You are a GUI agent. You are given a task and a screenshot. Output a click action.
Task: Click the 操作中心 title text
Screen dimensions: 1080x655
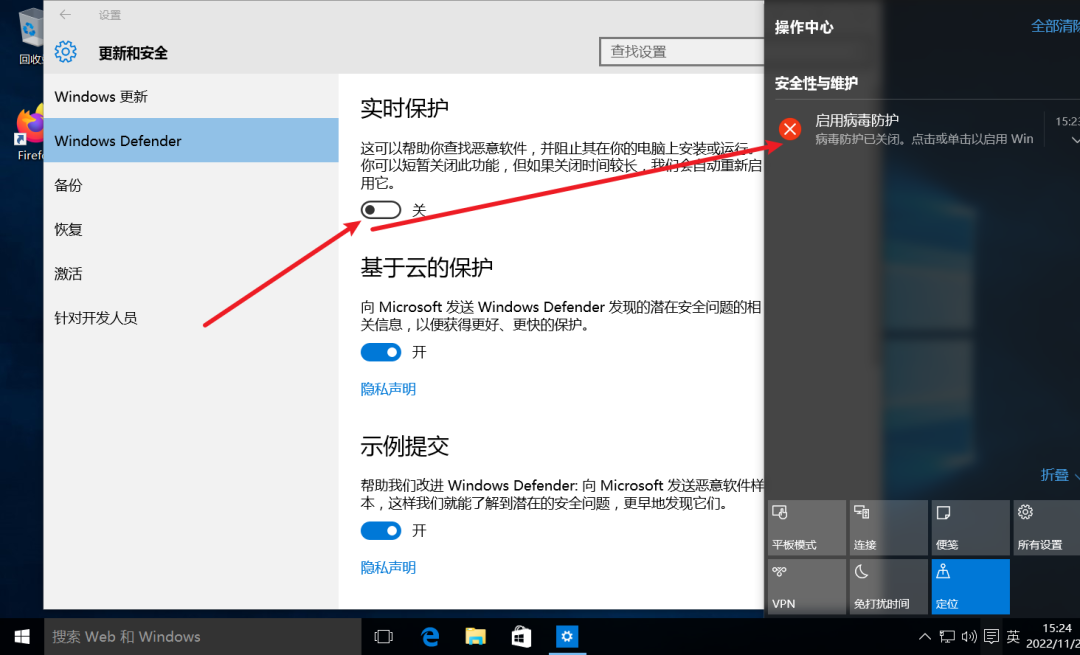pyautogui.click(x=804, y=27)
